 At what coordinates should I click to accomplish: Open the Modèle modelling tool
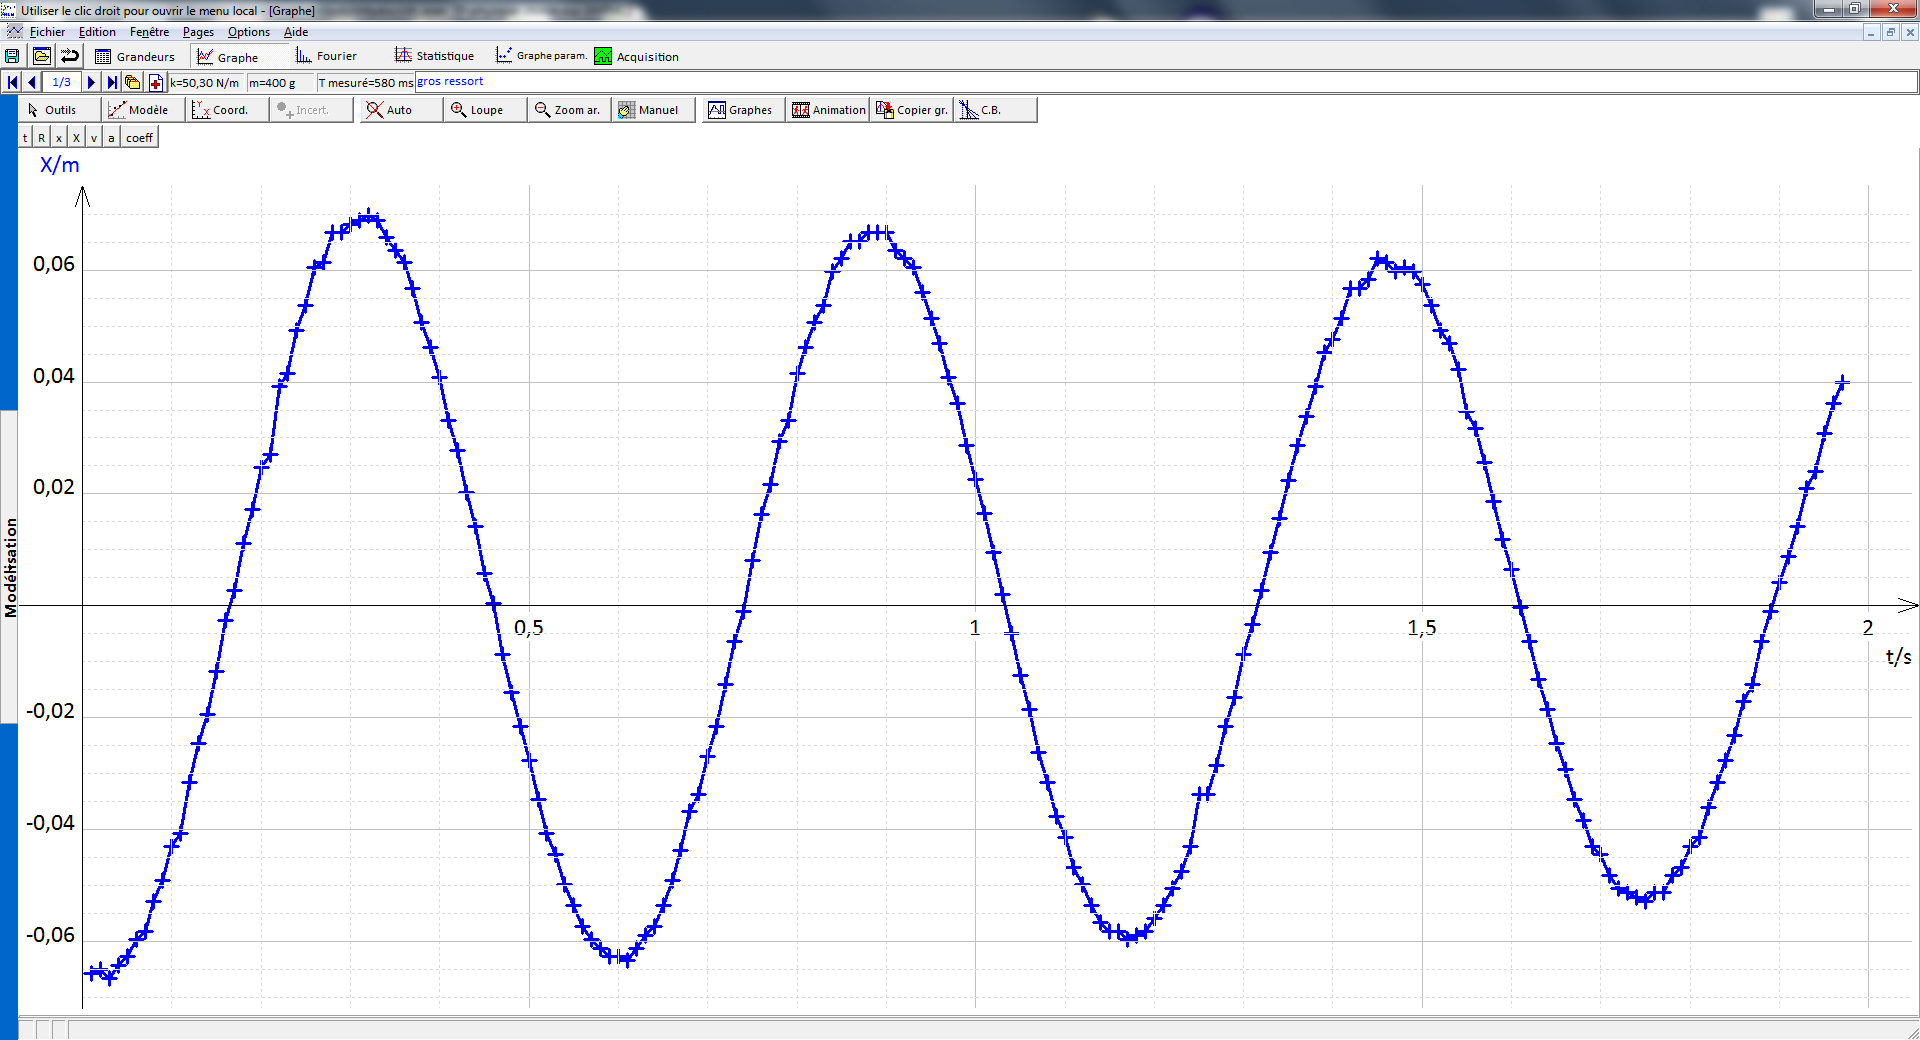pos(143,110)
